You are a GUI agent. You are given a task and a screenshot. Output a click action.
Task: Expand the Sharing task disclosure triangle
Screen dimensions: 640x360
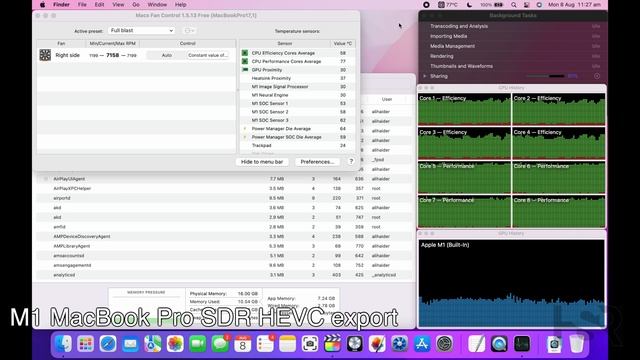pyautogui.click(x=425, y=76)
